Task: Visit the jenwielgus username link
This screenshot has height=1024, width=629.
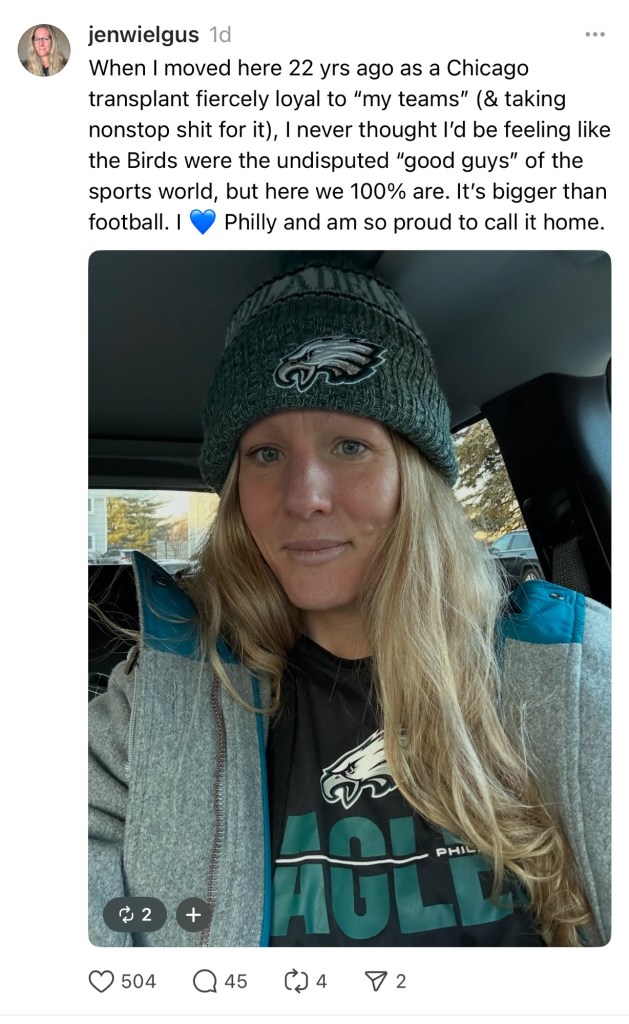Action: (144, 35)
